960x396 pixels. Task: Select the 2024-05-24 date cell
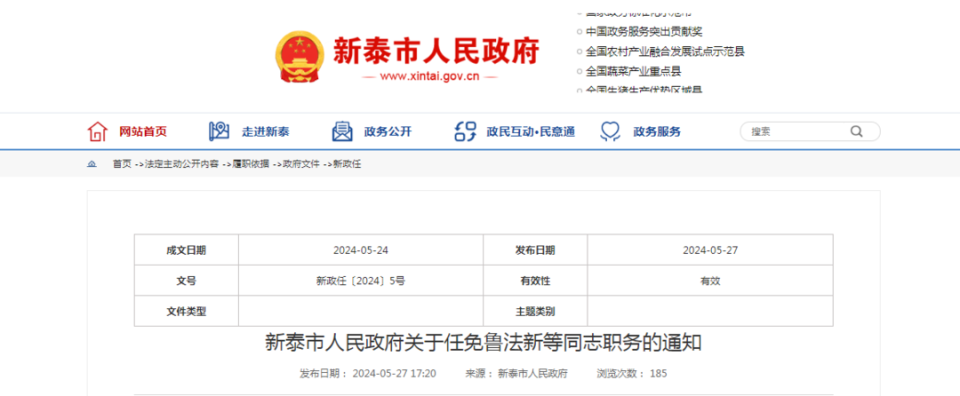[361, 250]
